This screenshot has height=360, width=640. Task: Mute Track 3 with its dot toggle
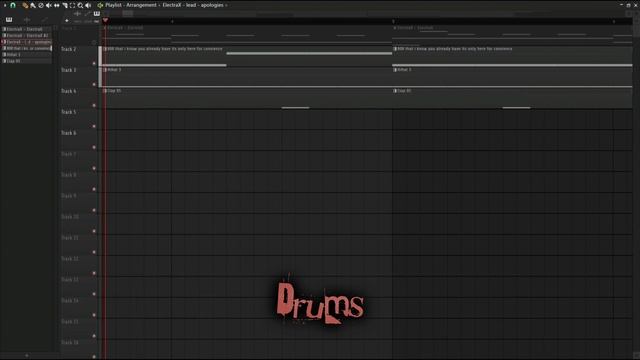[94, 84]
